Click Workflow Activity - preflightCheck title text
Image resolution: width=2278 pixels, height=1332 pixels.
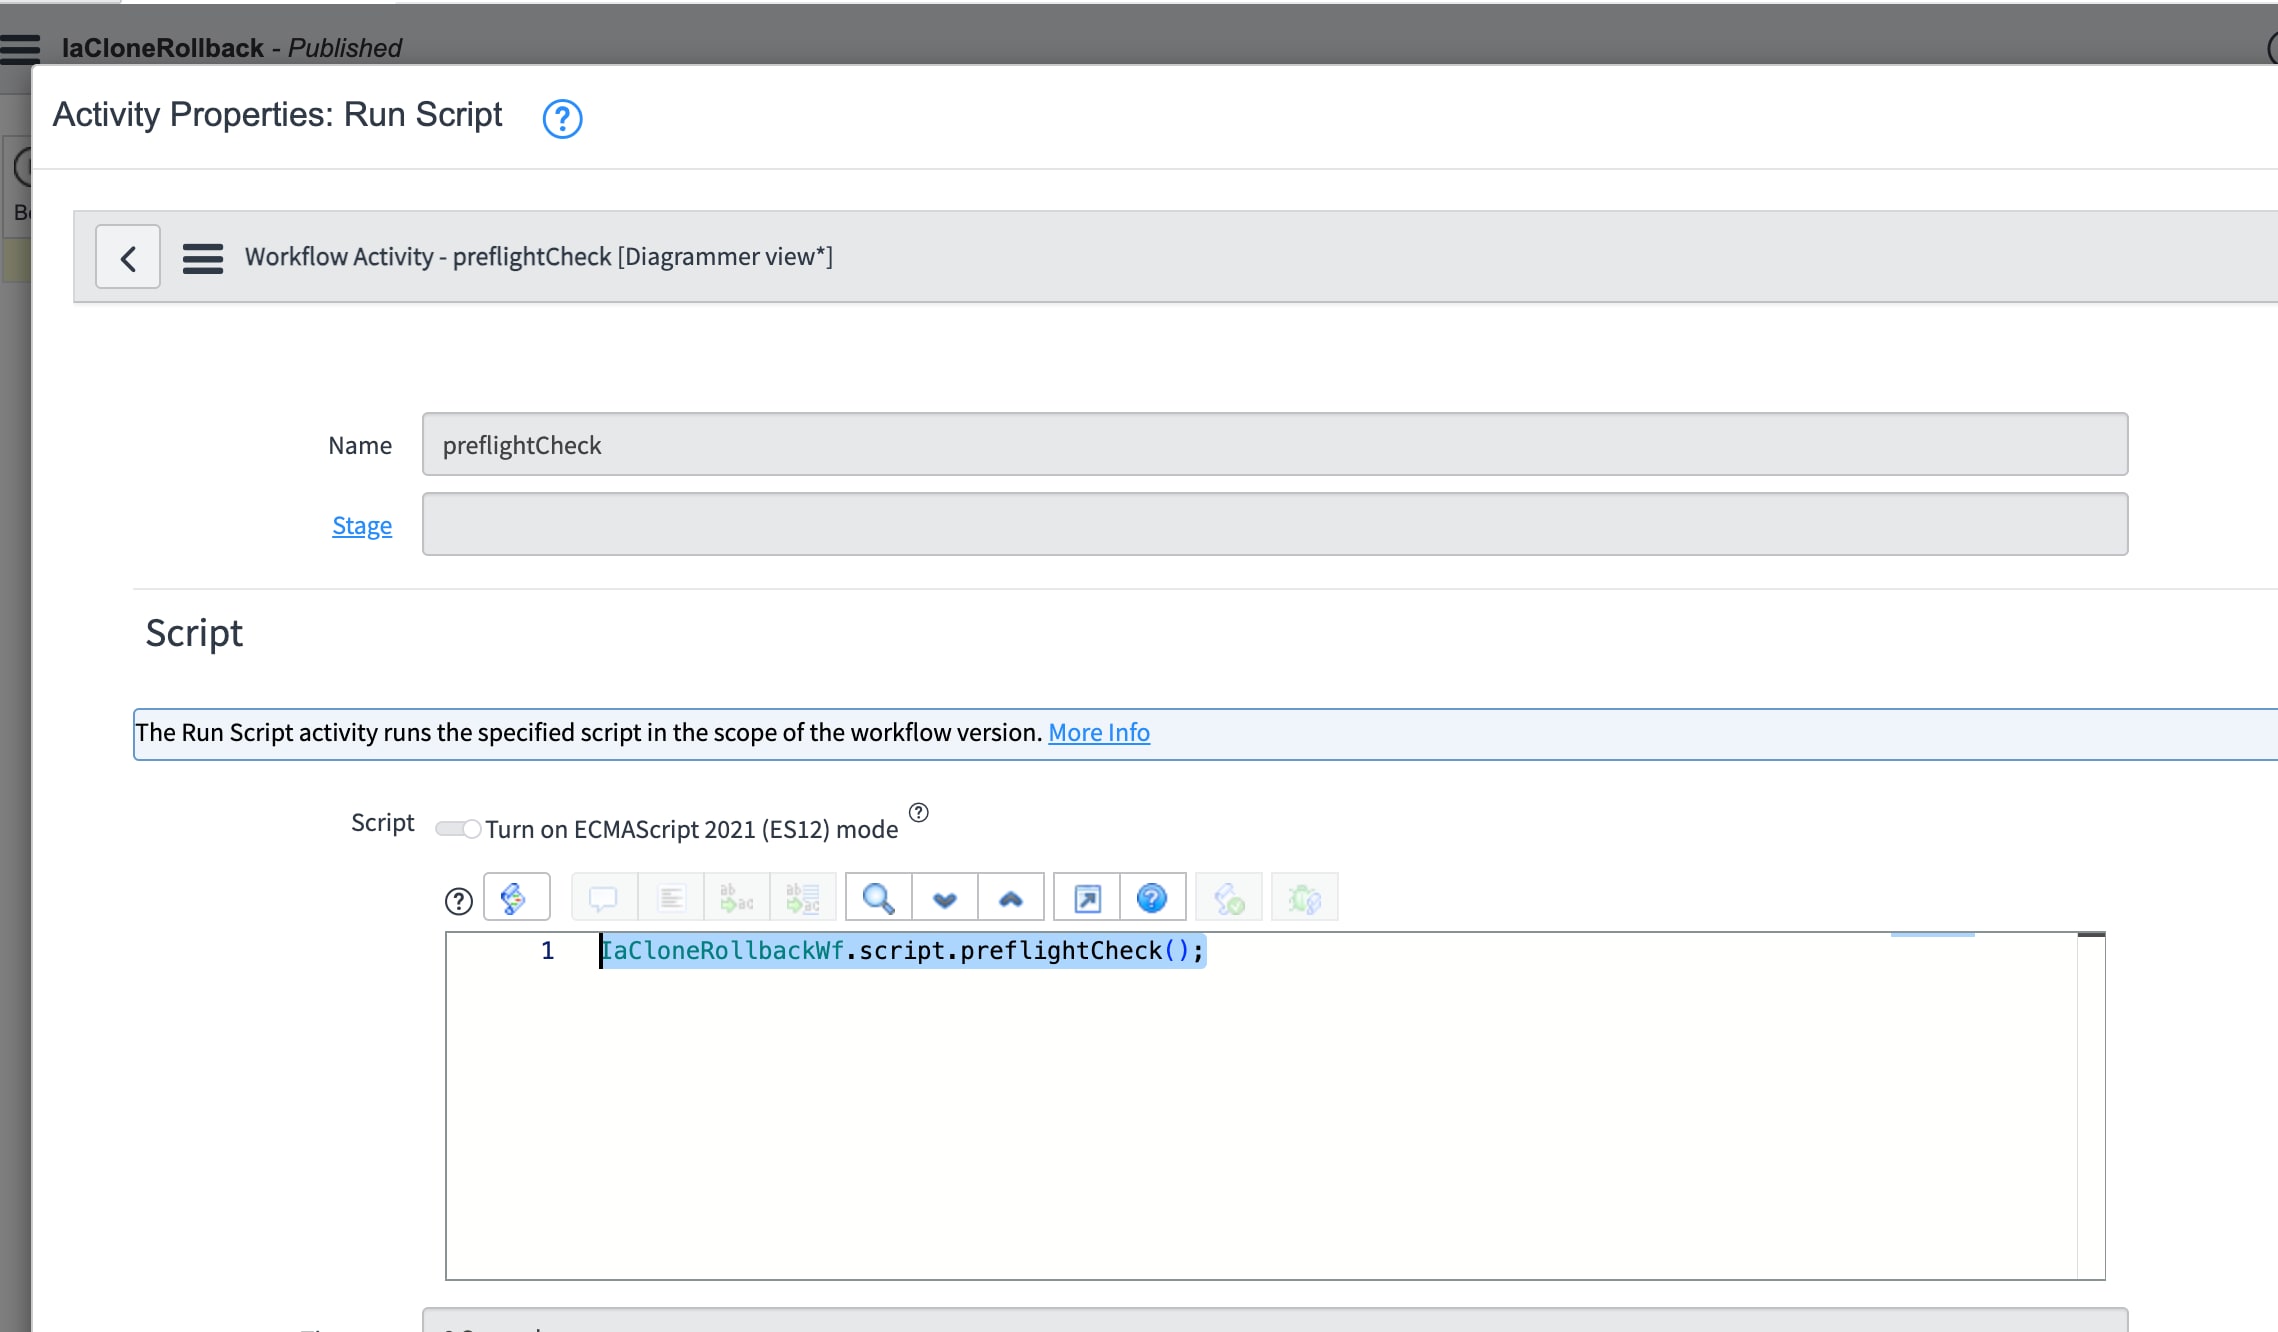[539, 257]
